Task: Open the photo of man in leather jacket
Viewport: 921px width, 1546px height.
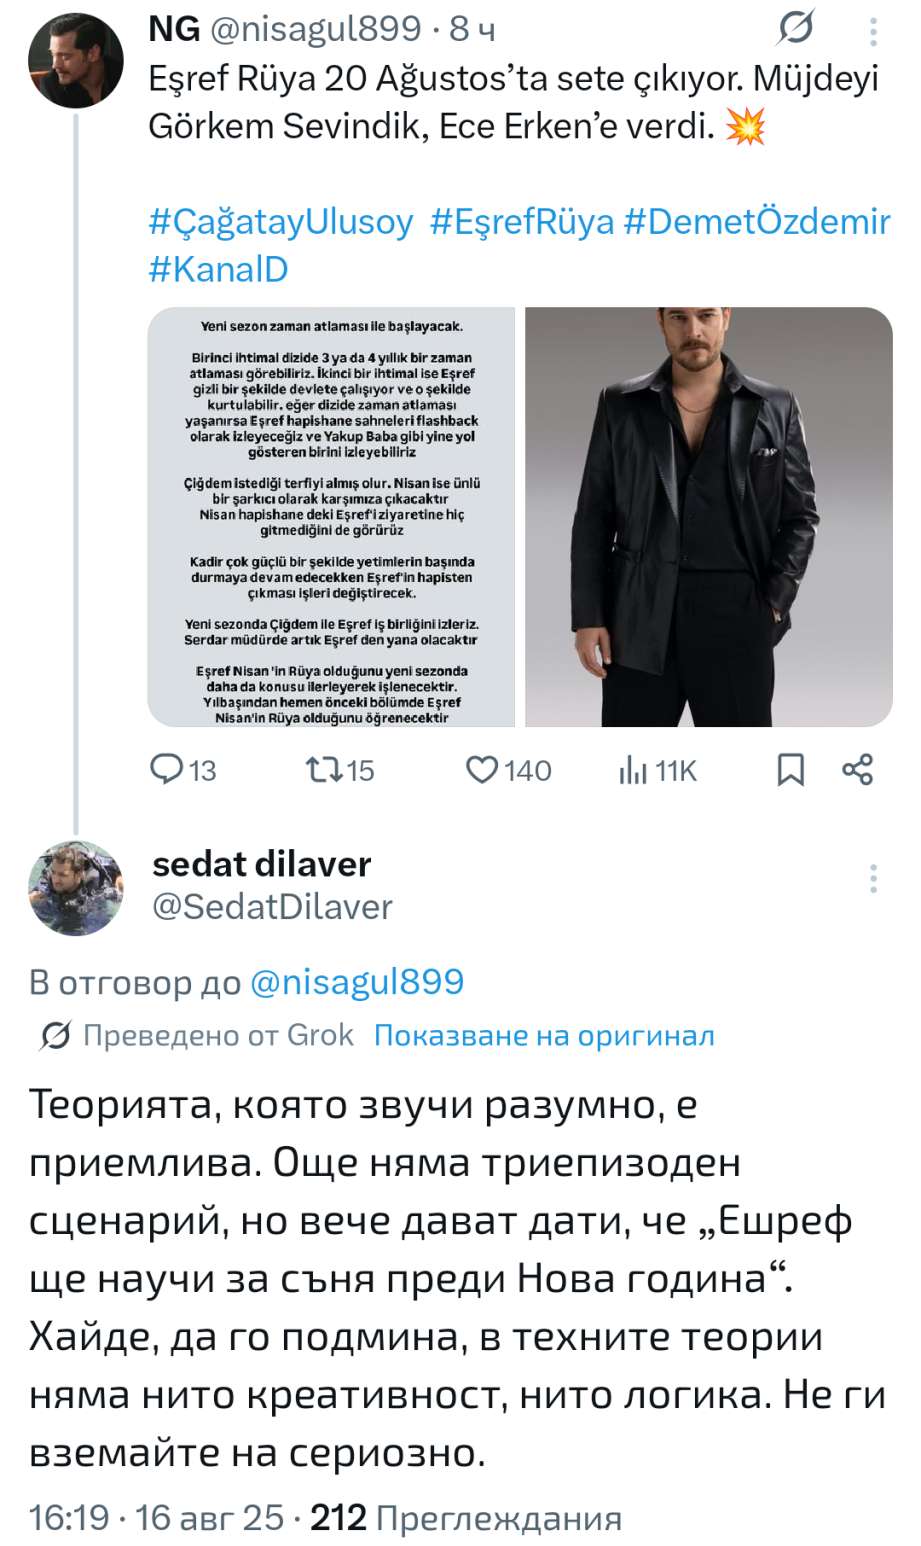Action: coord(708,516)
